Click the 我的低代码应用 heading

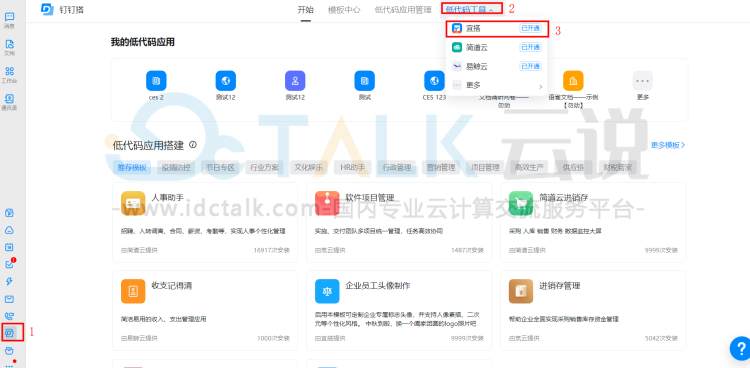pos(143,43)
